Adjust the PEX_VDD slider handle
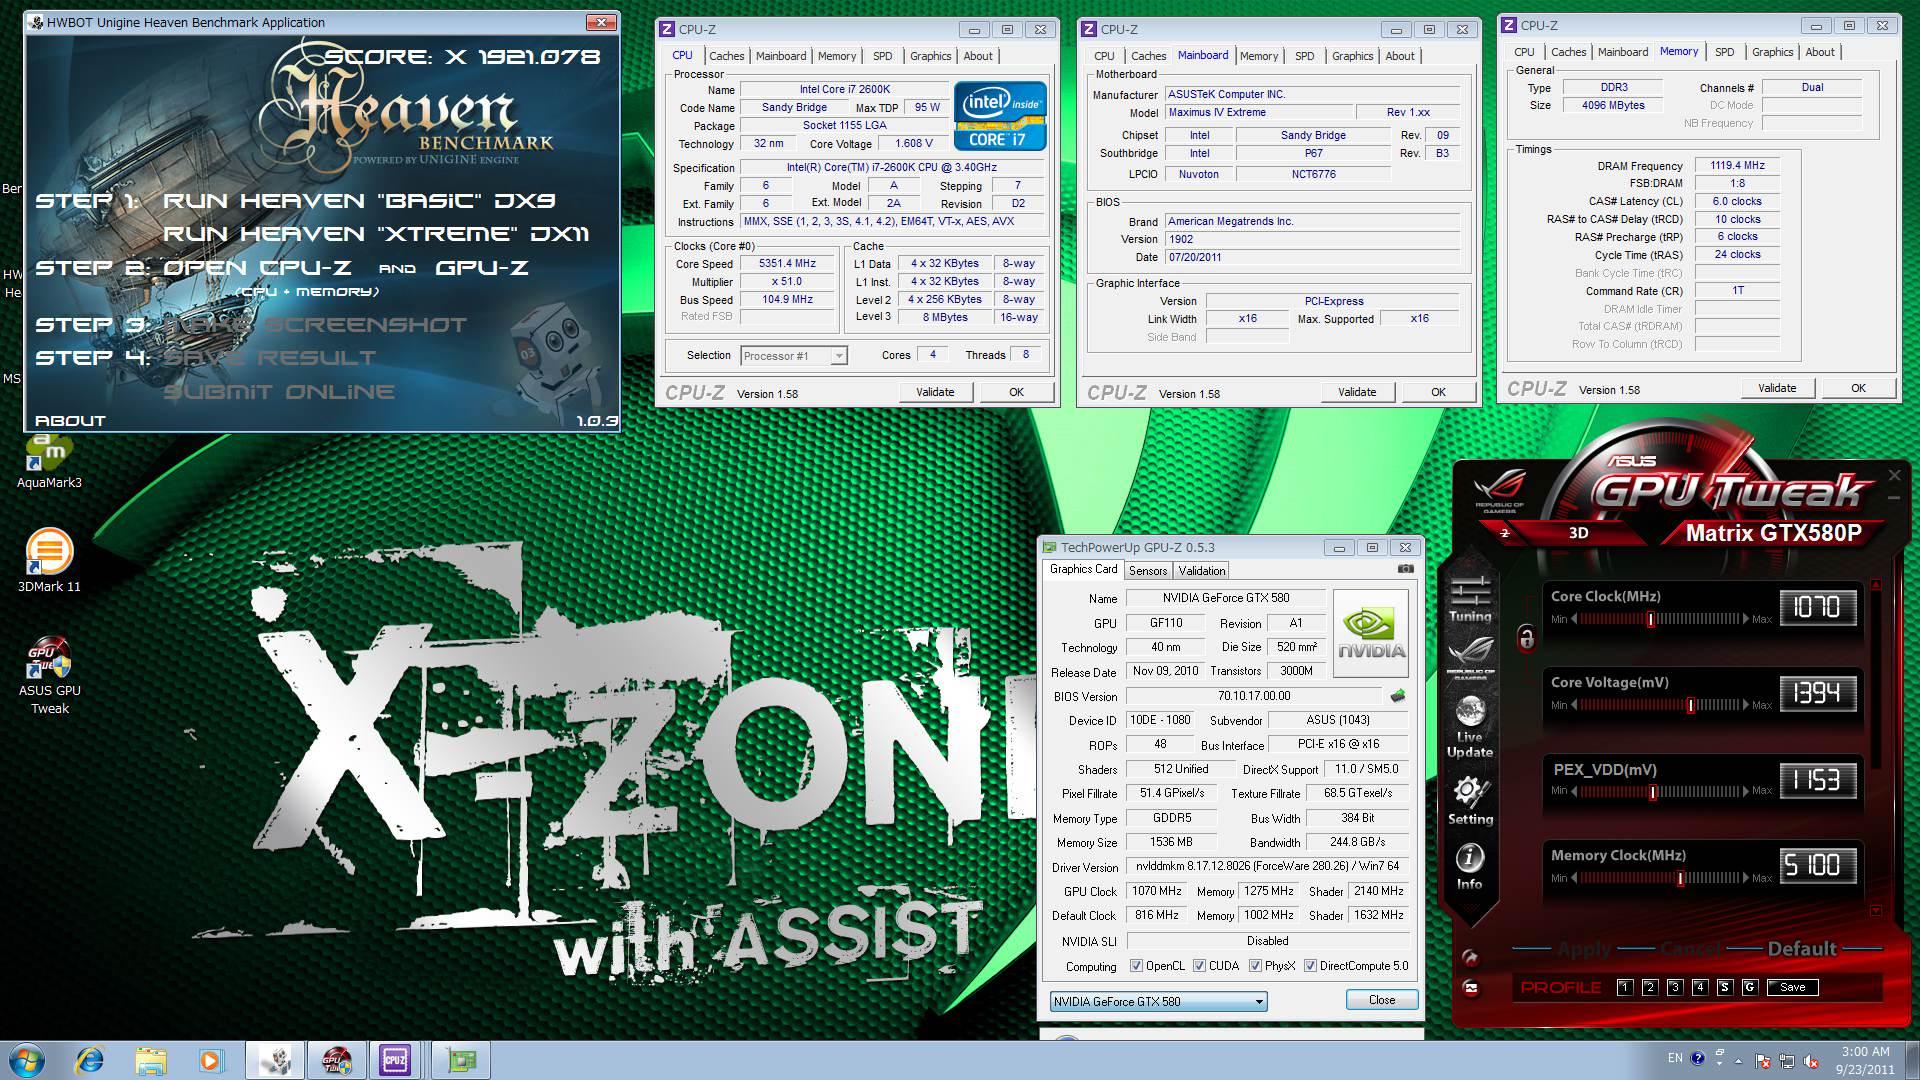Image resolution: width=1920 pixels, height=1080 pixels. (1652, 791)
